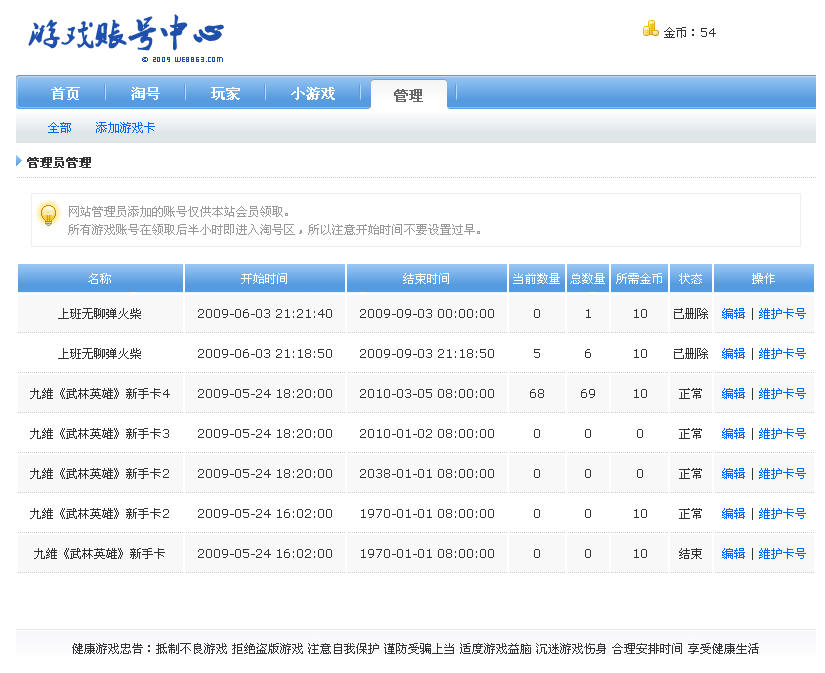Click the 操作 column header
825x673 pixels.
click(763, 278)
